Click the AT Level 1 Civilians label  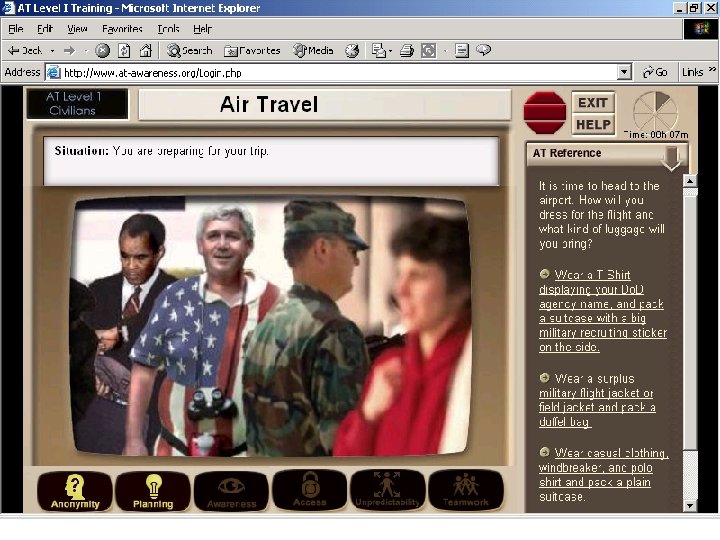pos(77,104)
